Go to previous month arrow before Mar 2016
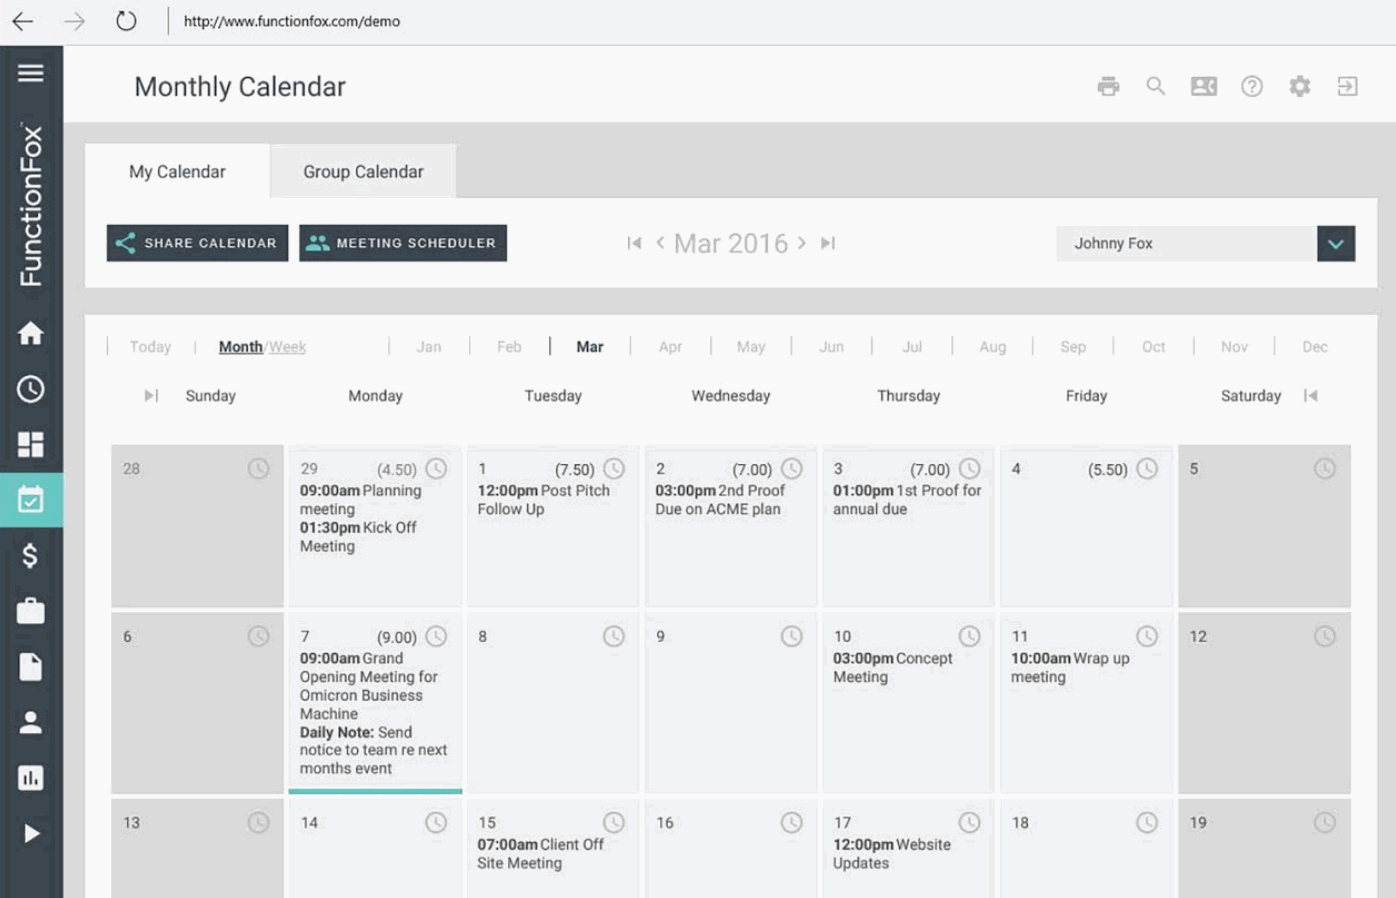Image resolution: width=1396 pixels, height=898 pixels. click(660, 243)
